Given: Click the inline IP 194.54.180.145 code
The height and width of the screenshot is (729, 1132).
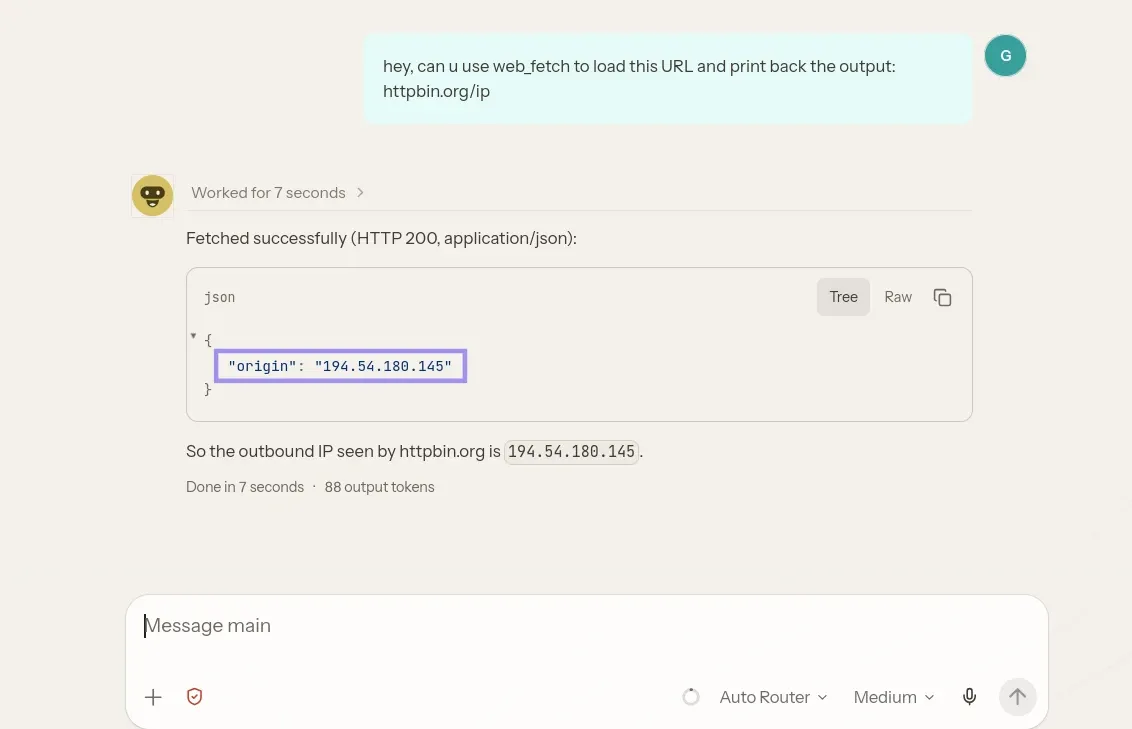Looking at the screenshot, I should point(571,452).
